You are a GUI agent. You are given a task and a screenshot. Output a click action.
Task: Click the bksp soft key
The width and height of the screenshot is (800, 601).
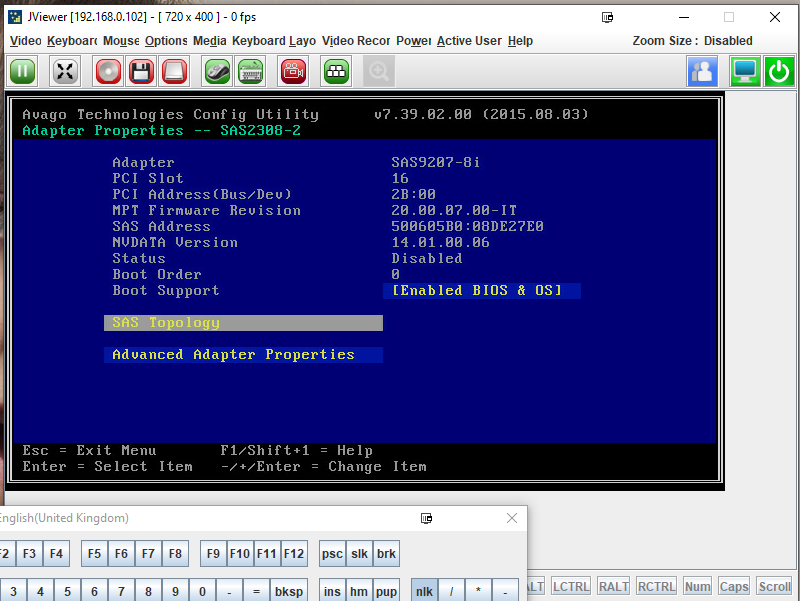tap(289, 591)
